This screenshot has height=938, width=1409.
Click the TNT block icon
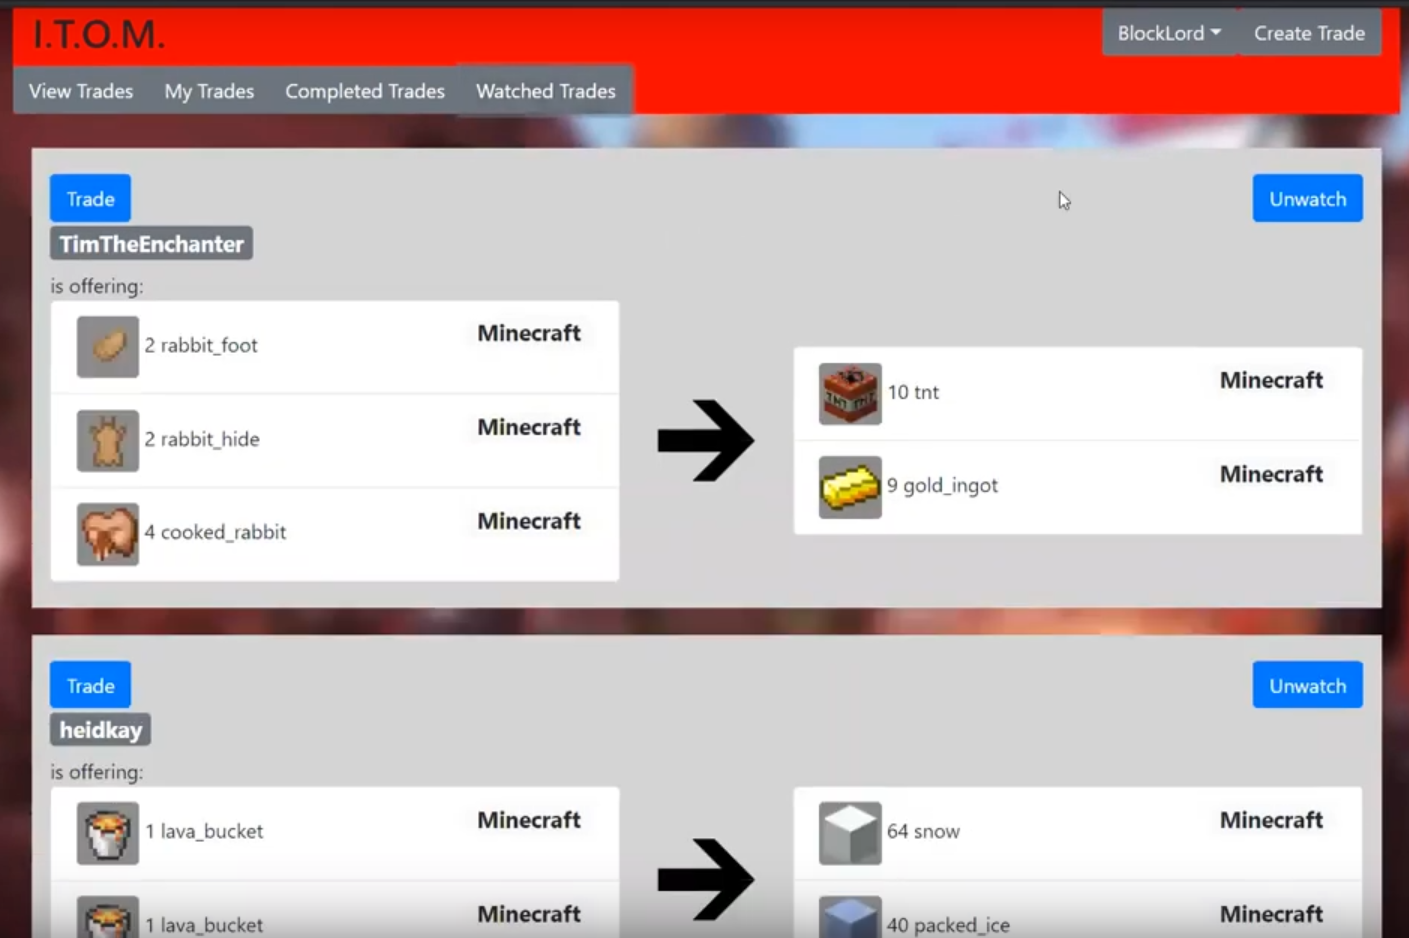pos(850,393)
